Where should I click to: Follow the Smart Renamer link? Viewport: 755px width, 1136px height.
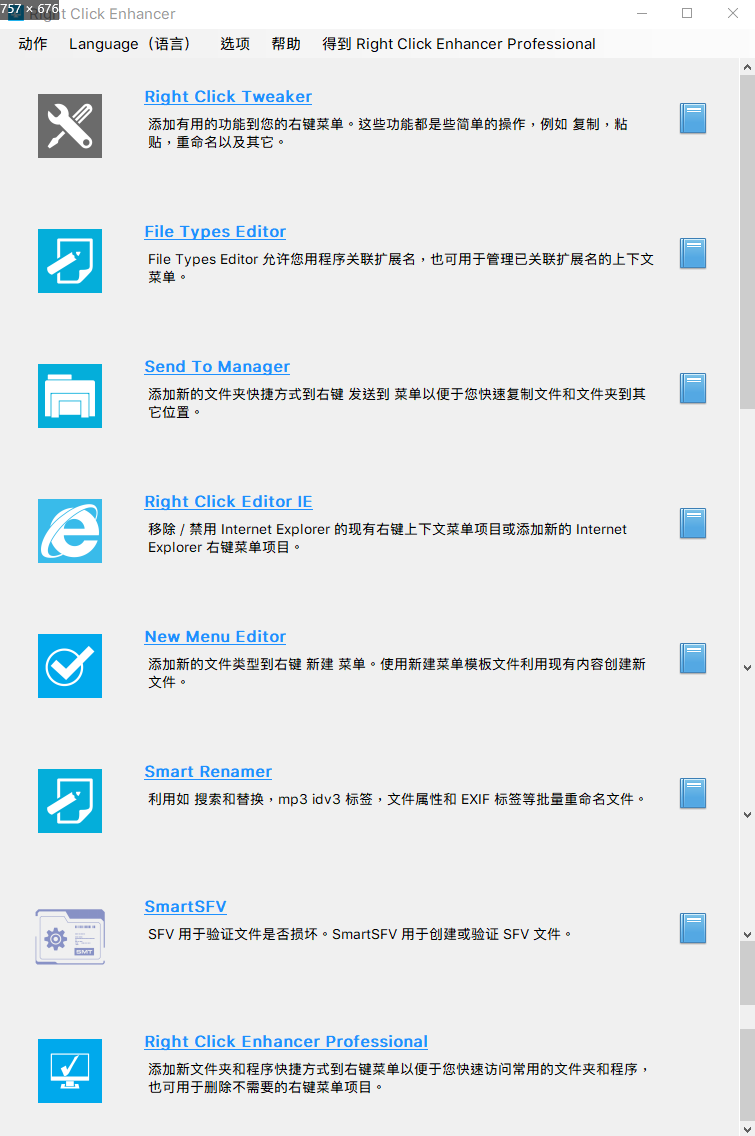coord(208,772)
